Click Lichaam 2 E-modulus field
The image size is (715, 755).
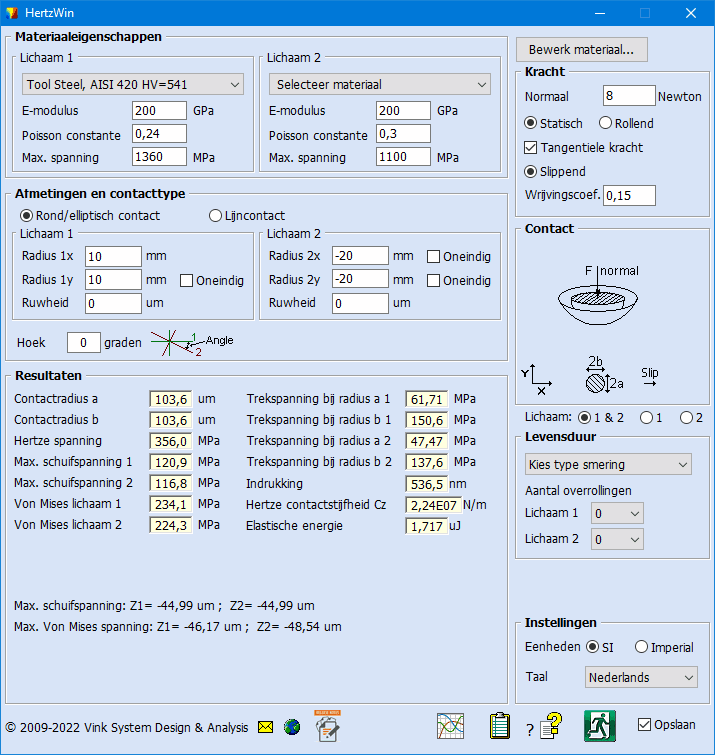pos(403,110)
